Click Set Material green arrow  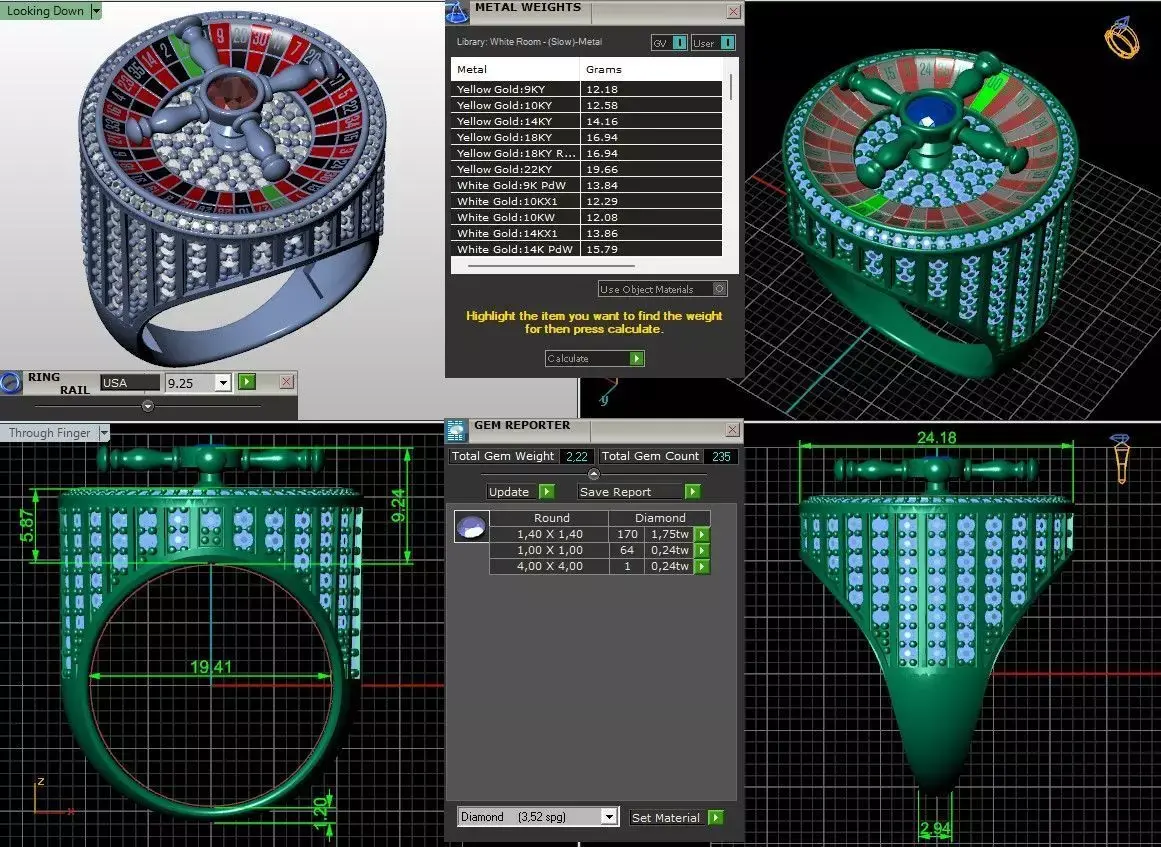coord(715,817)
